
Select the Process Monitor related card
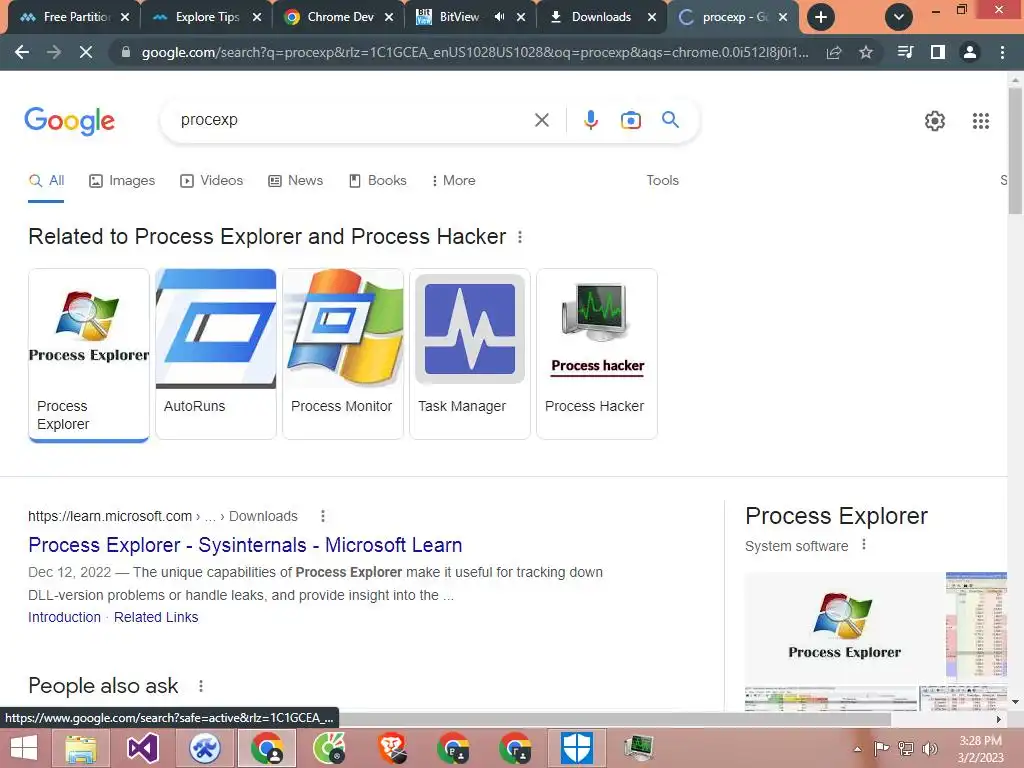pos(343,354)
